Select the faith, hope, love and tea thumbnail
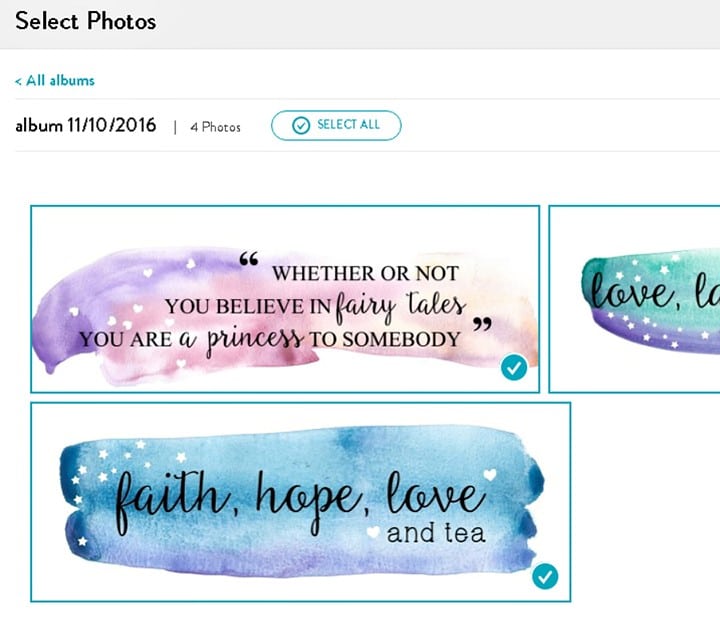The width and height of the screenshot is (720, 627). (301, 502)
